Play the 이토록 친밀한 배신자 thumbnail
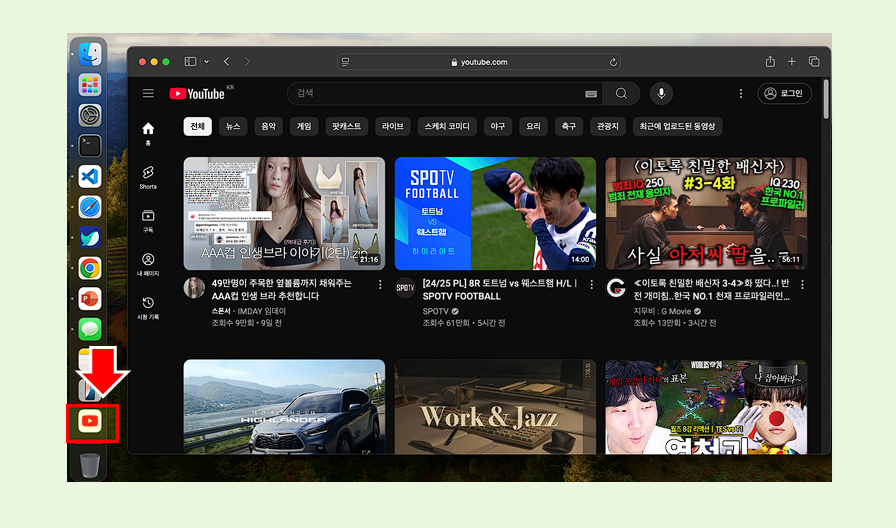 click(706, 213)
